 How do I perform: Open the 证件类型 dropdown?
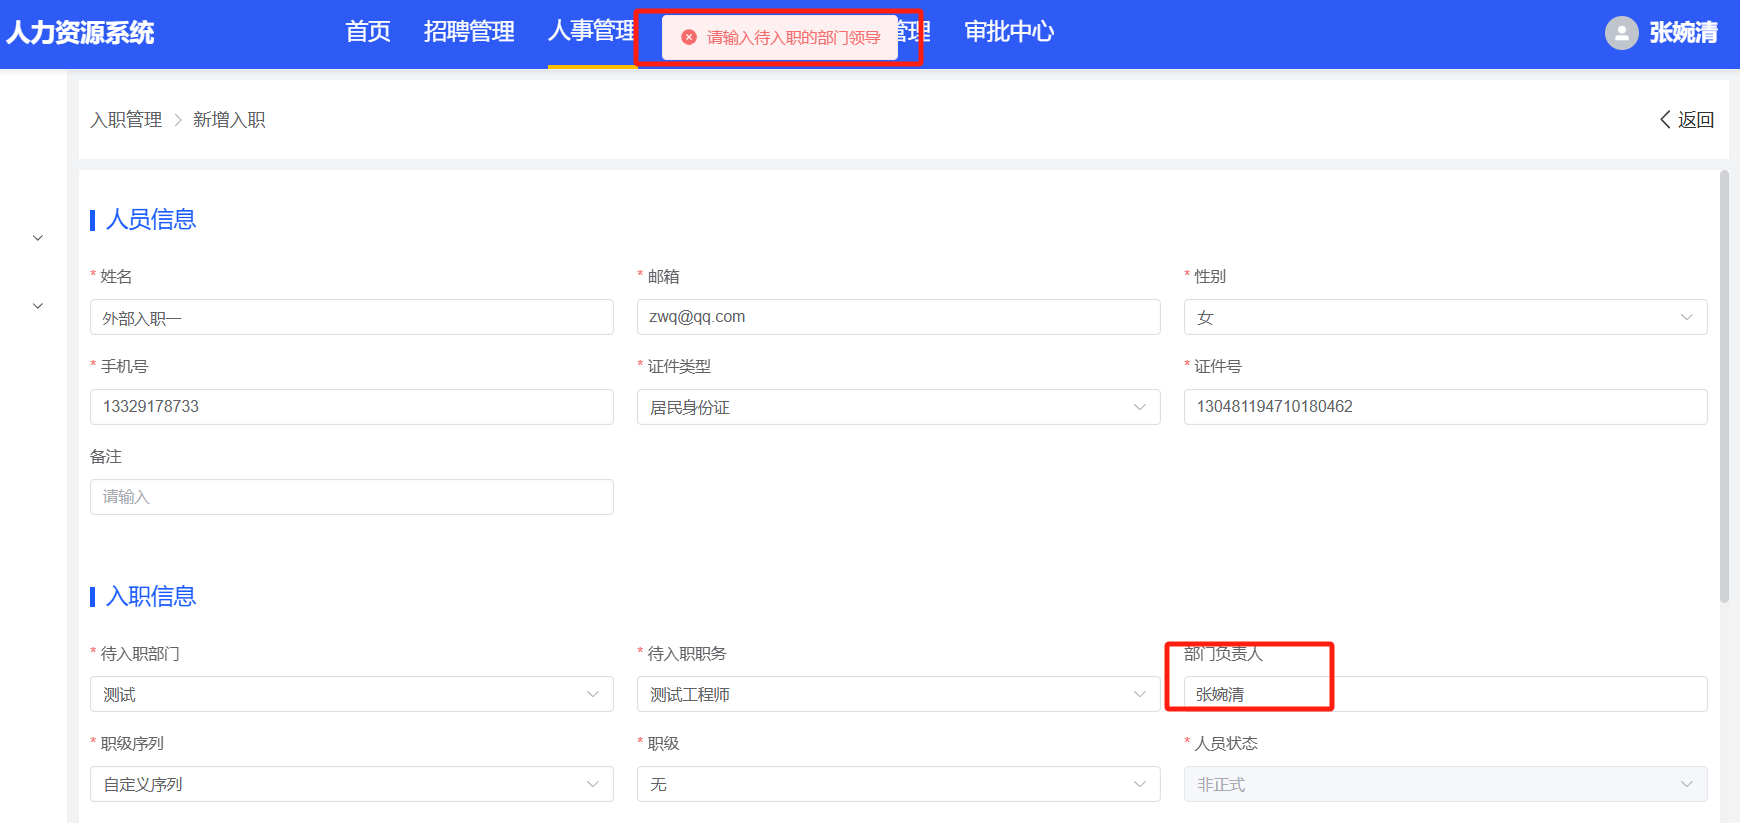pyautogui.click(x=897, y=408)
